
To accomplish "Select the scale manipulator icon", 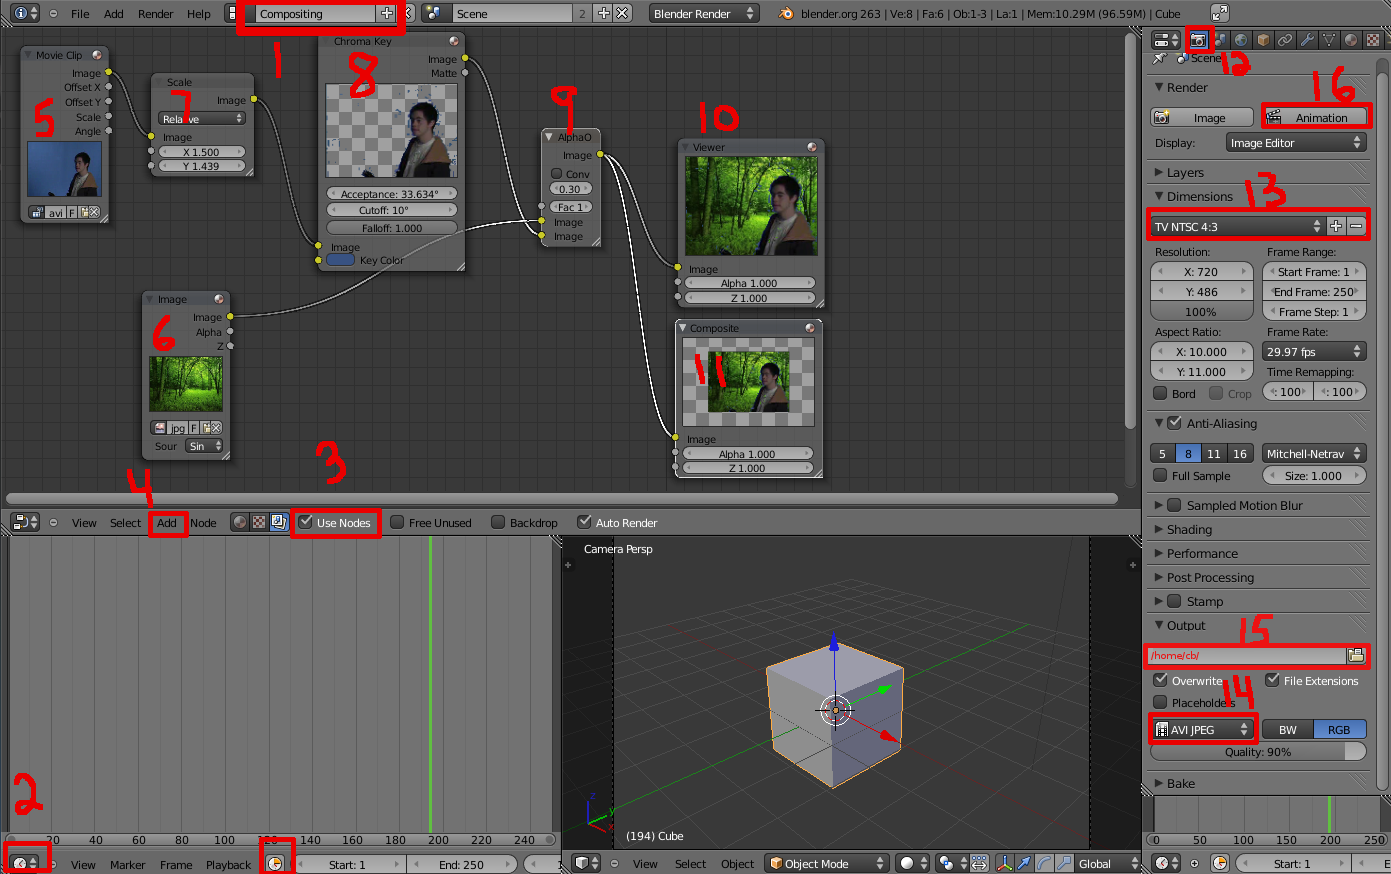I will point(1064,863).
